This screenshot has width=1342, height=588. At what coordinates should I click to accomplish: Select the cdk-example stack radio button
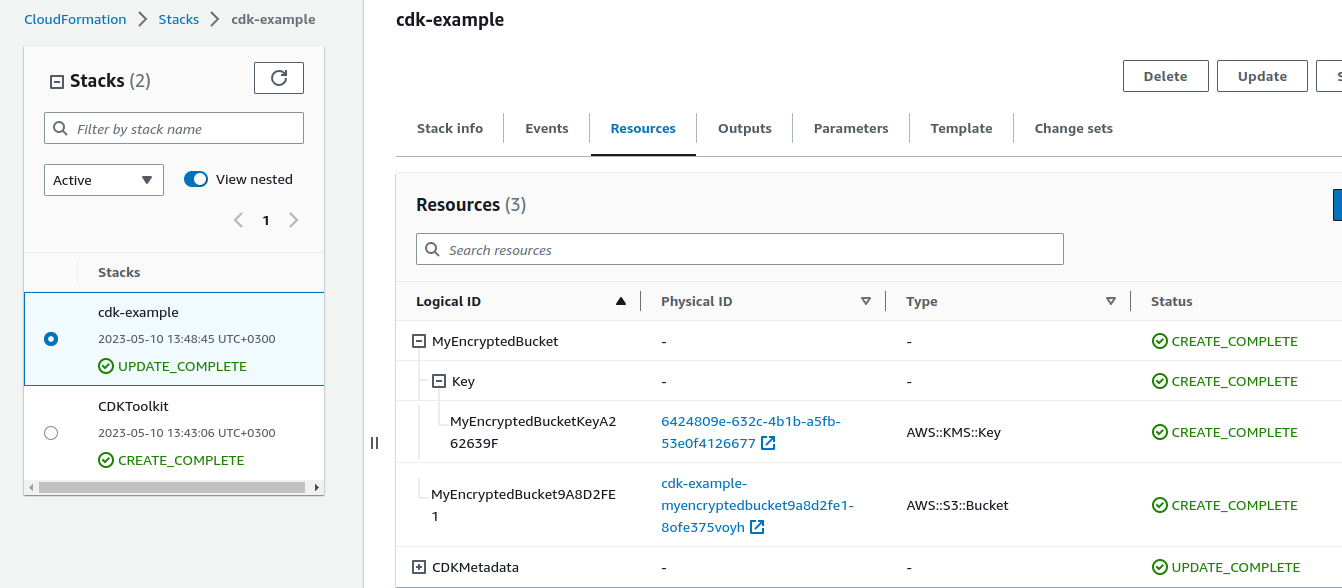51,339
